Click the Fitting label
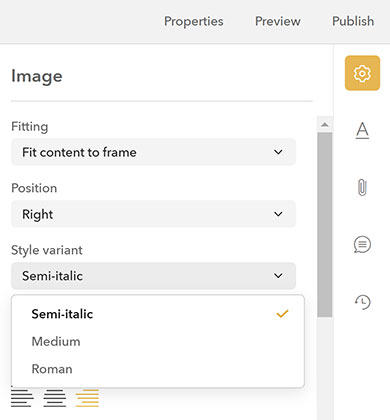 (30, 127)
